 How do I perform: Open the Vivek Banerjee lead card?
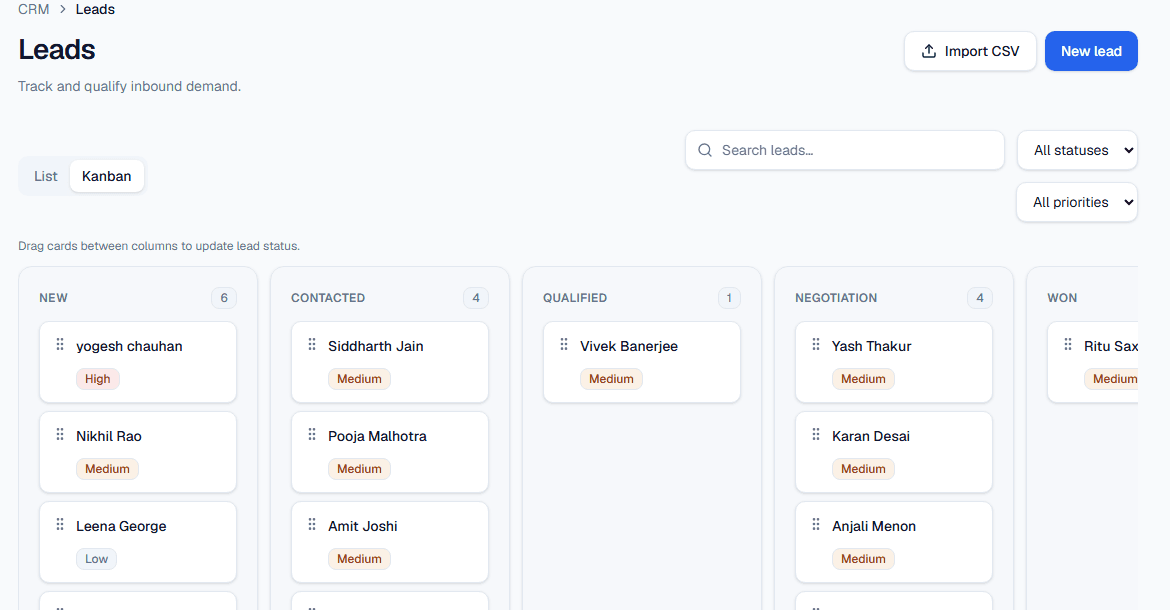tap(642, 362)
